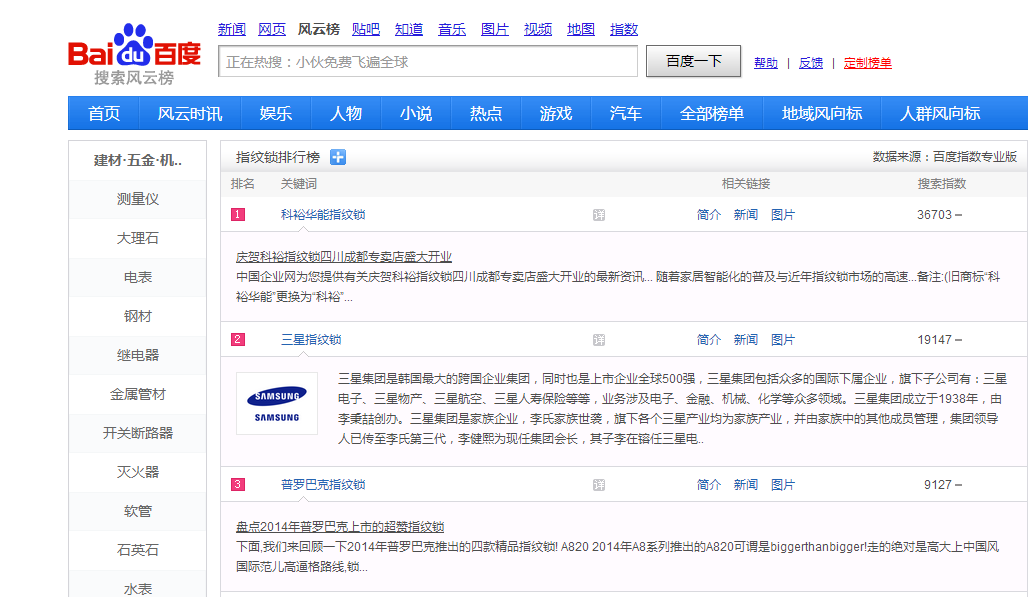The width and height of the screenshot is (1028, 597).
Task: Select 钢材 in the sidebar
Action: coord(138,317)
